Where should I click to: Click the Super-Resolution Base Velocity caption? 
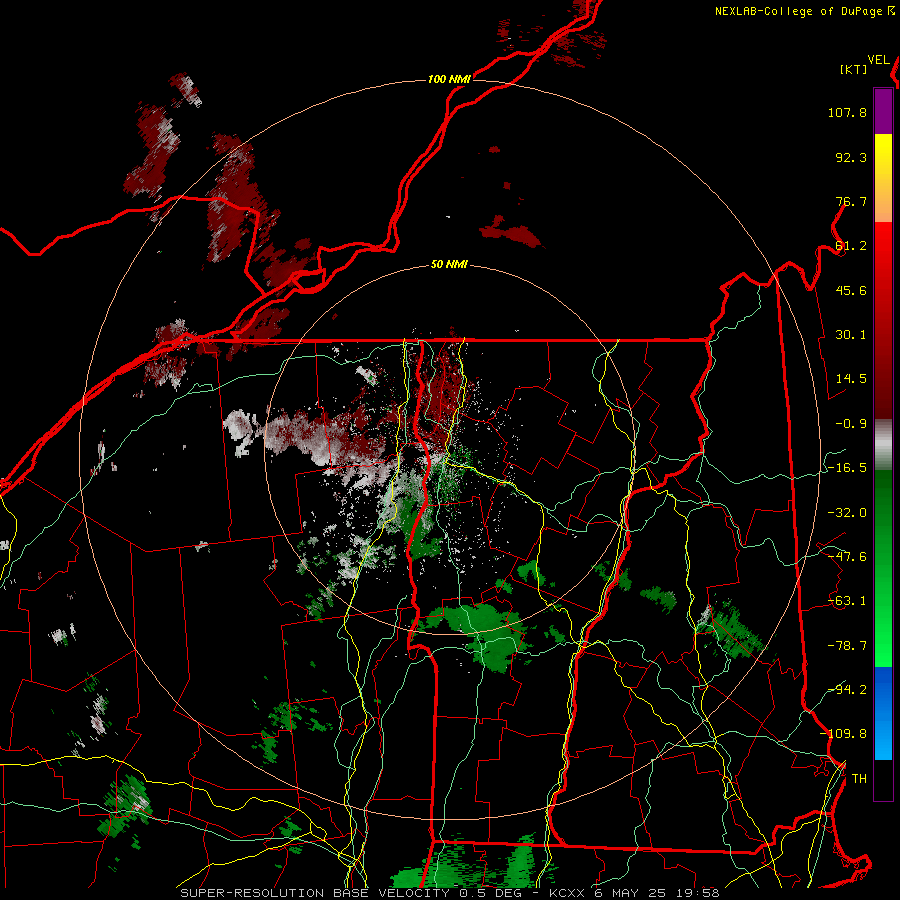449,893
